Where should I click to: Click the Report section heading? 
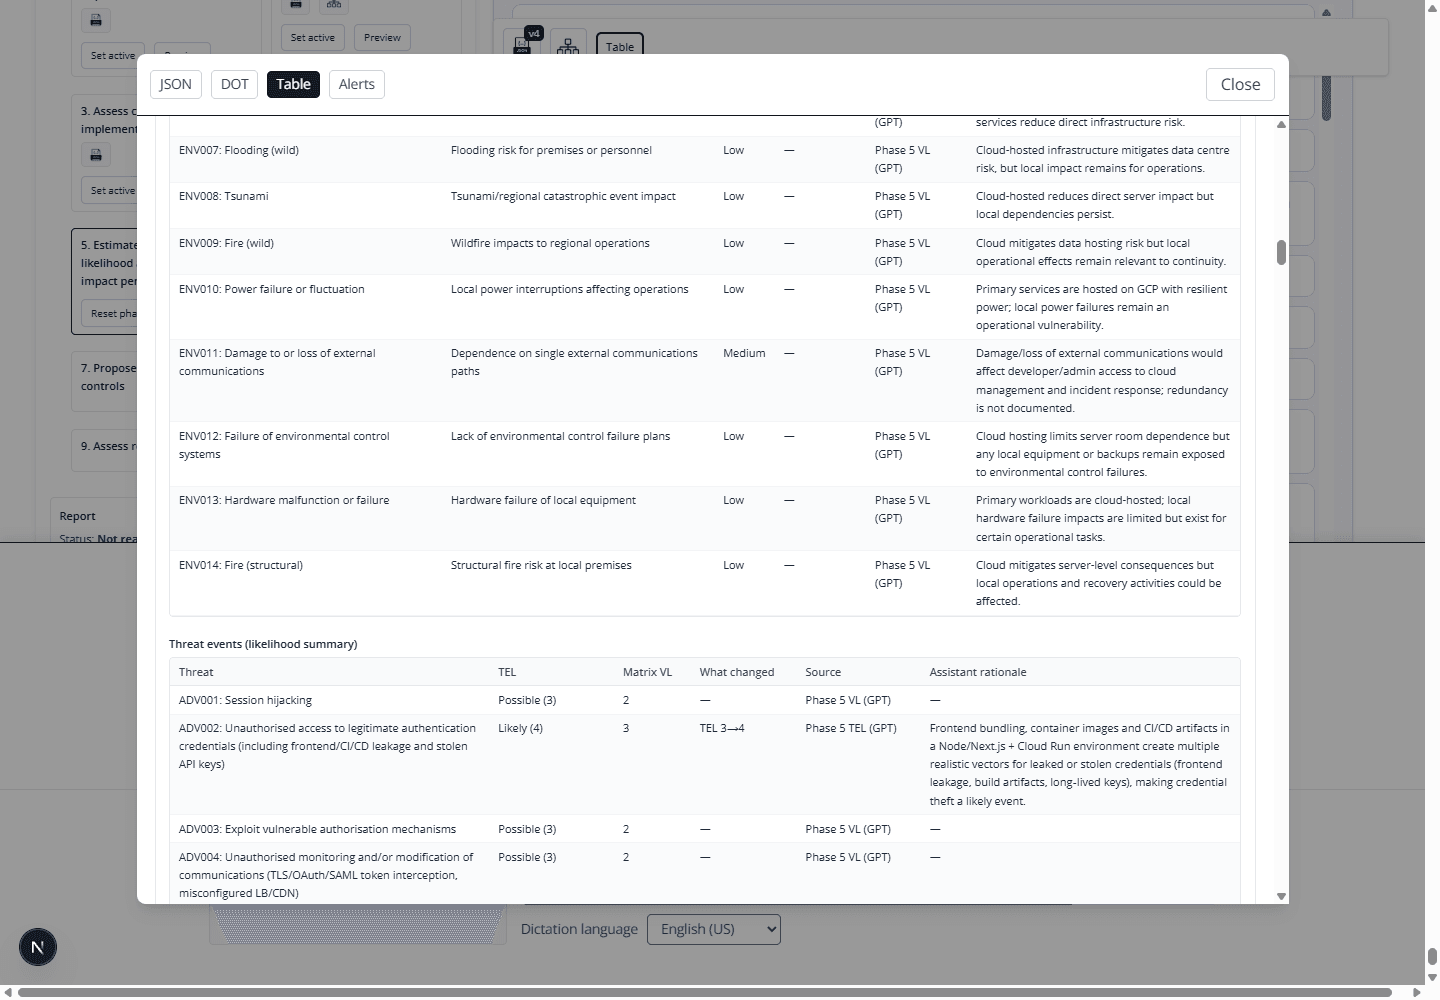[77, 516]
